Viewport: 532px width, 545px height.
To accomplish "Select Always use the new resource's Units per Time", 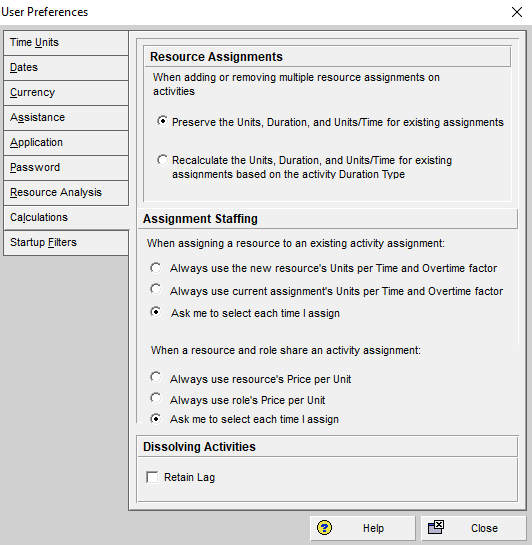I will [x=156, y=268].
